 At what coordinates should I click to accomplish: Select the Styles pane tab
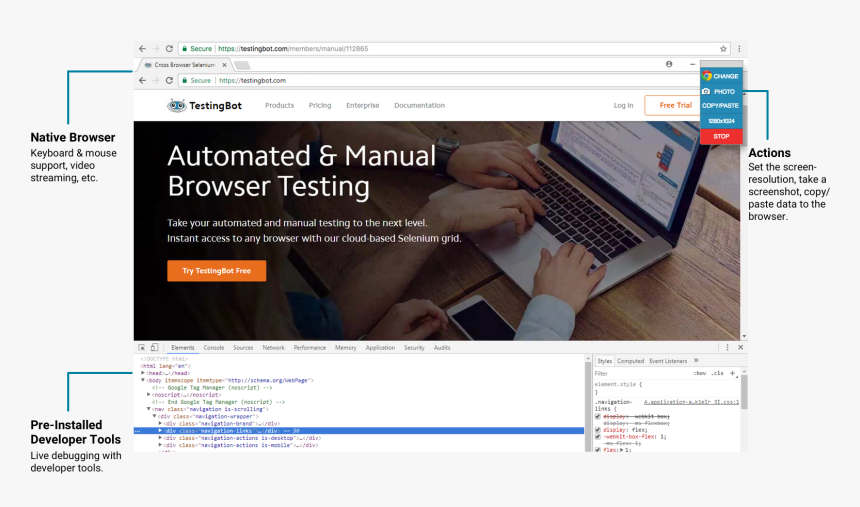pos(604,361)
